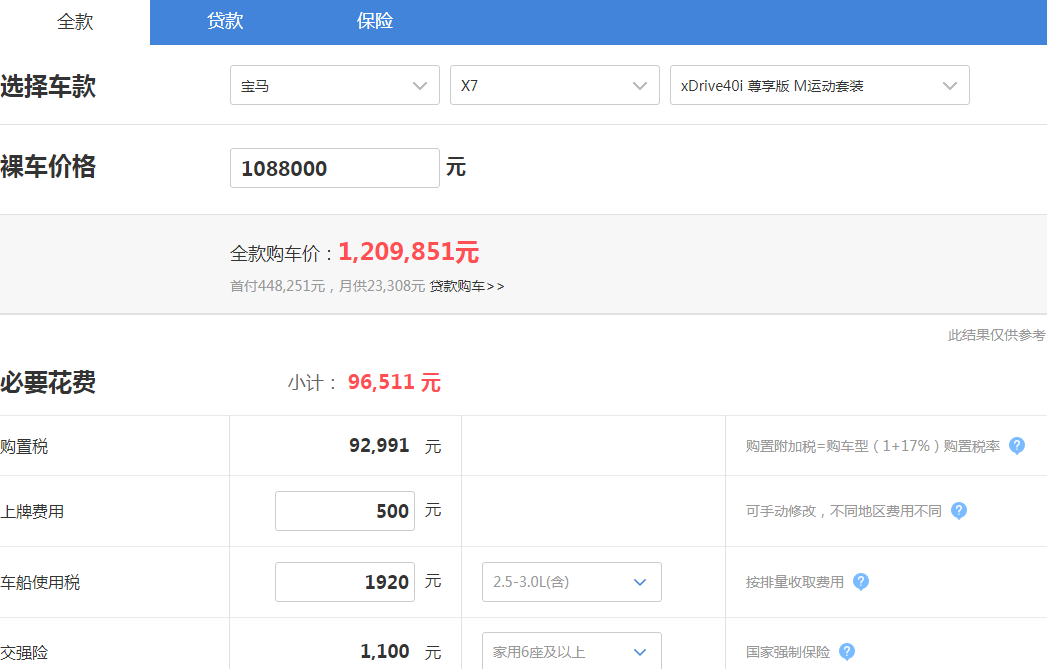Click the help icon beside 购置税 formula

1017,446
